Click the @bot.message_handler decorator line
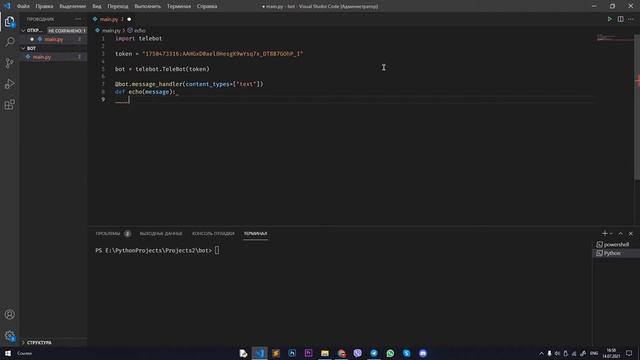Screen dimensions: 640x360 click(189, 84)
